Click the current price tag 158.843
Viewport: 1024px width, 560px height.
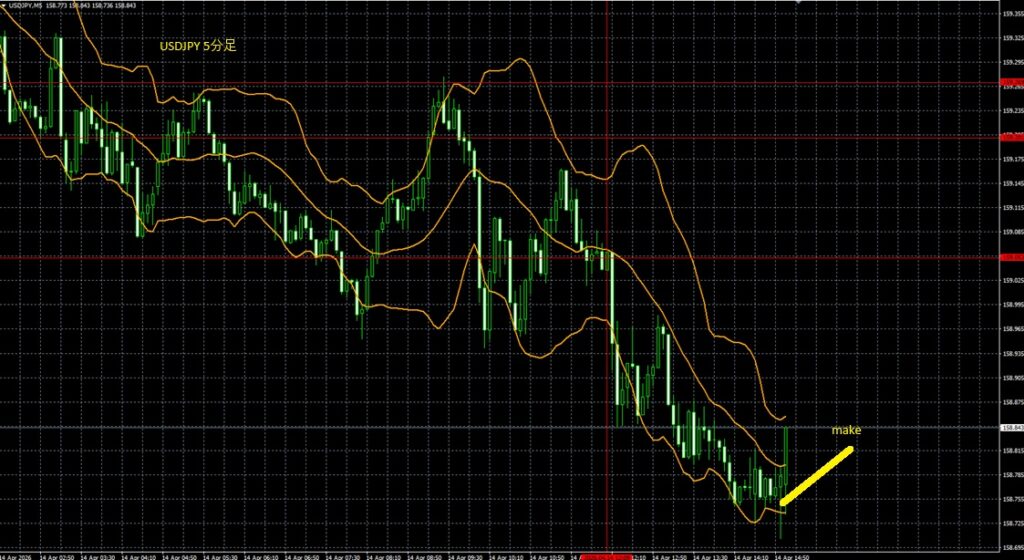[1012, 428]
